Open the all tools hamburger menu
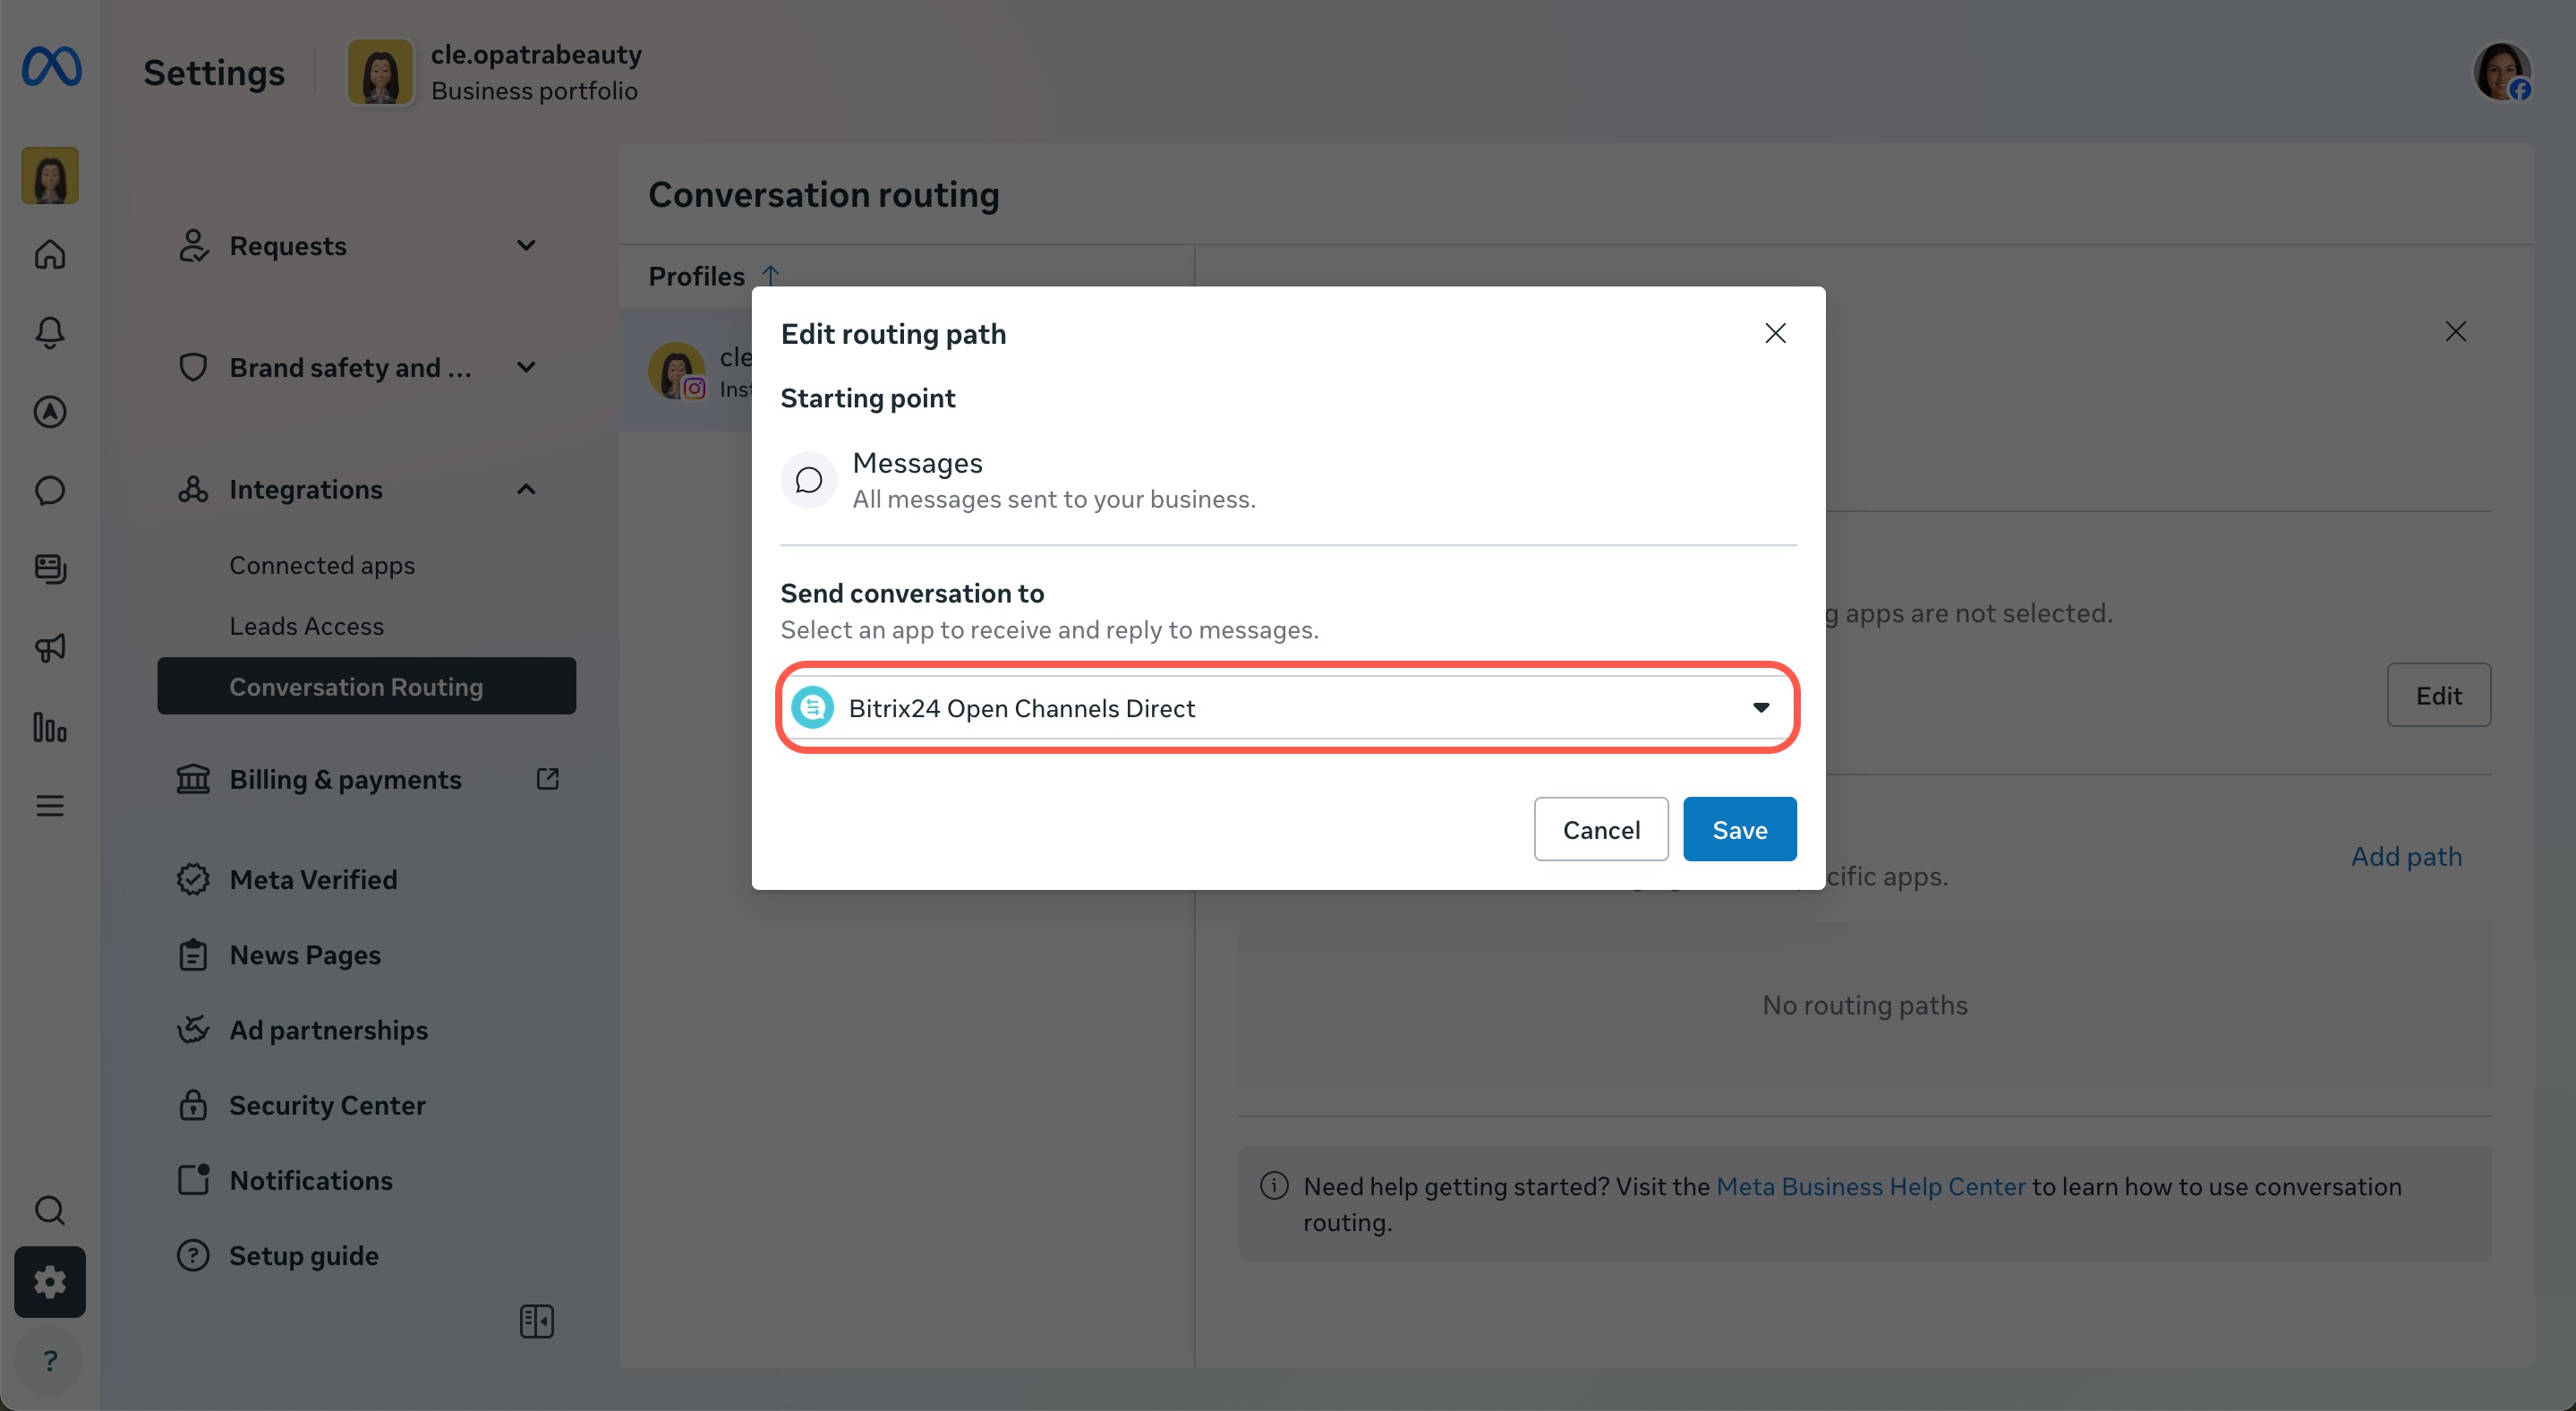Image resolution: width=2576 pixels, height=1411 pixels. (50, 806)
